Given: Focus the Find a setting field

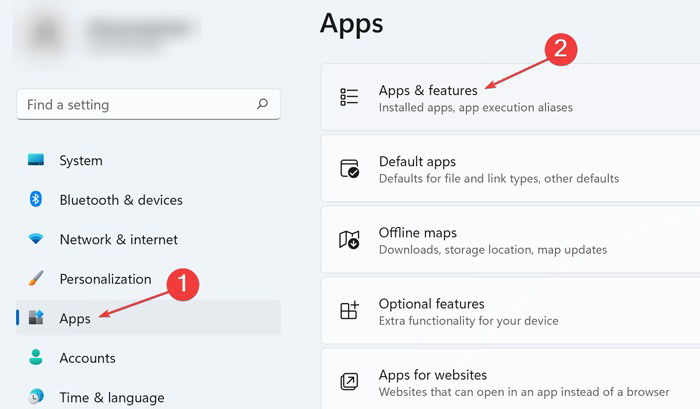Looking at the screenshot, I should (x=148, y=104).
